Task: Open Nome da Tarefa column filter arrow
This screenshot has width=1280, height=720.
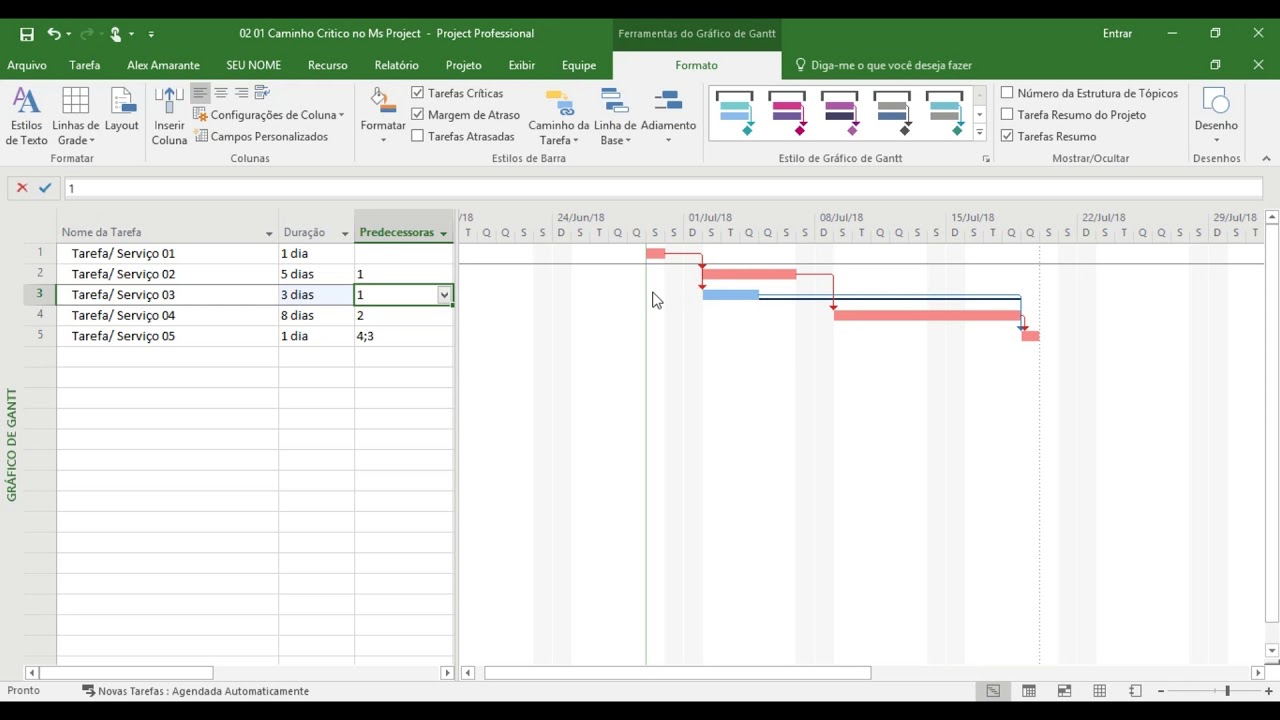Action: click(269, 234)
